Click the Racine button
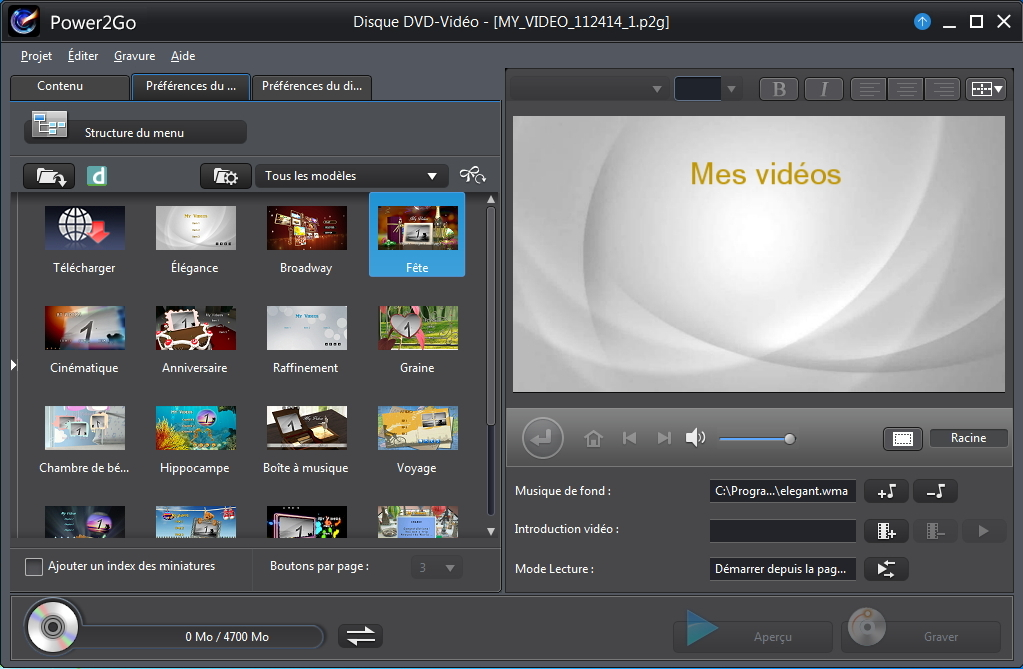Image resolution: width=1023 pixels, height=669 pixels. [x=968, y=438]
